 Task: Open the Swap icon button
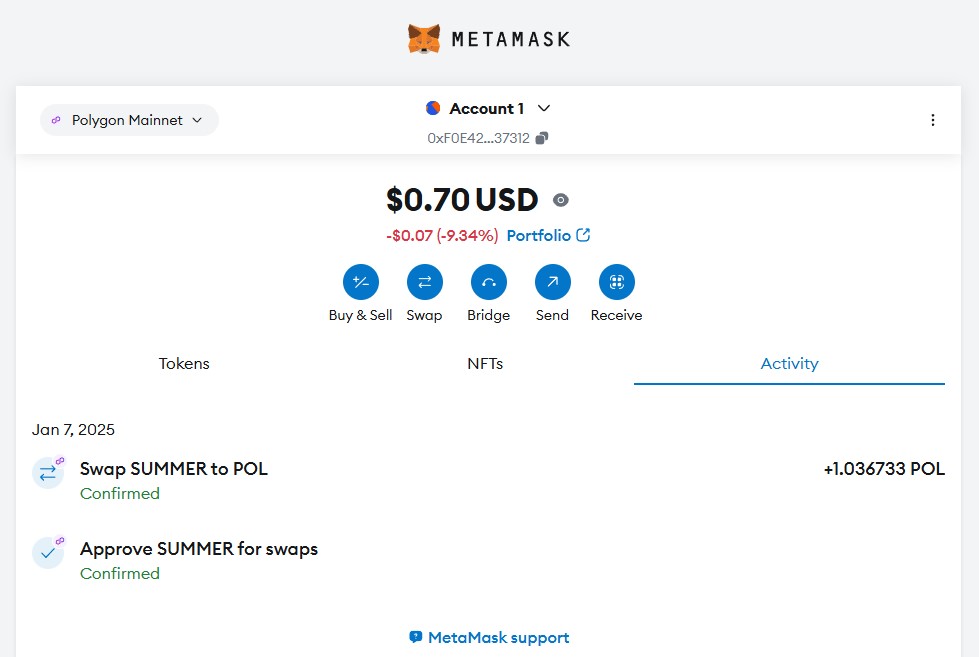pos(424,283)
